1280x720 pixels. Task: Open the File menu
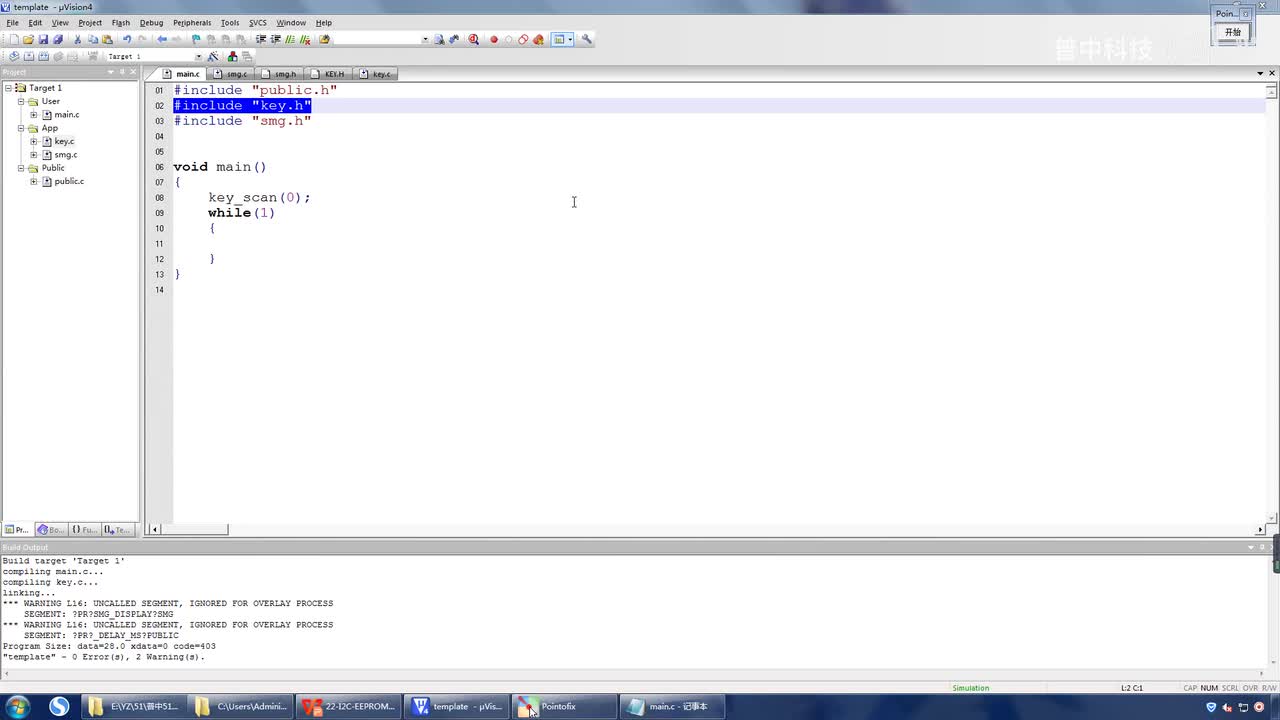point(12,22)
